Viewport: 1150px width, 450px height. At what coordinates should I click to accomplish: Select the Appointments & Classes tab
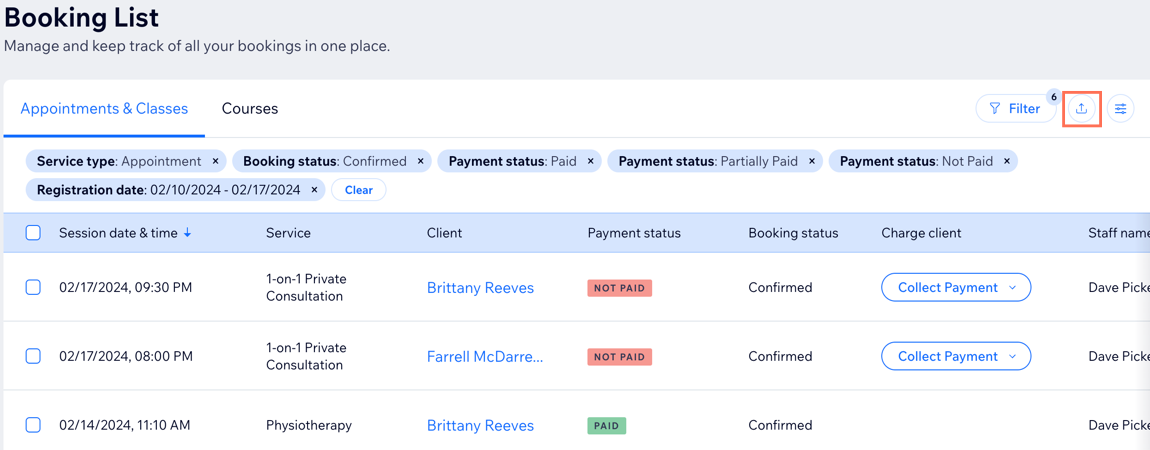point(104,108)
